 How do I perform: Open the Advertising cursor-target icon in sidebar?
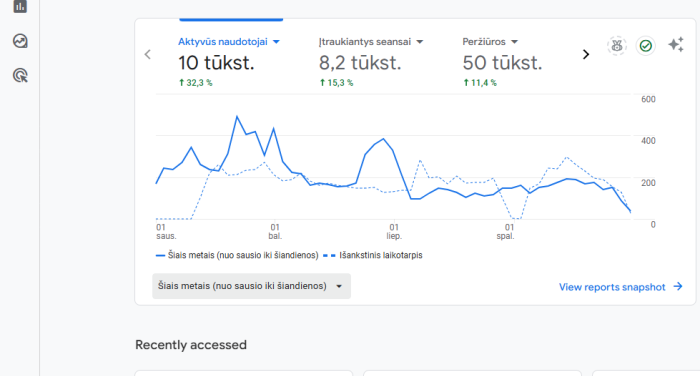[20, 75]
